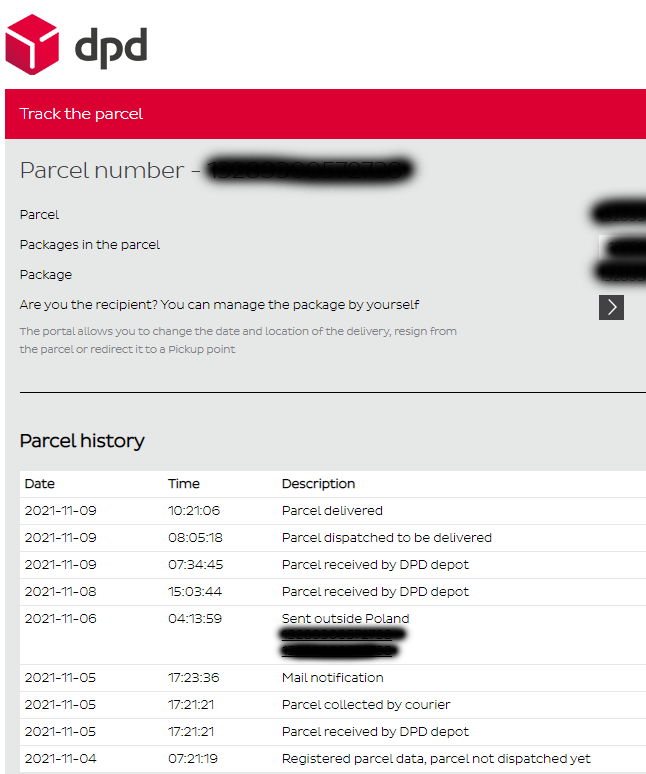Click the 10:21:06 delivery time cell
Viewport: 646px width, 774px height.
[194, 511]
